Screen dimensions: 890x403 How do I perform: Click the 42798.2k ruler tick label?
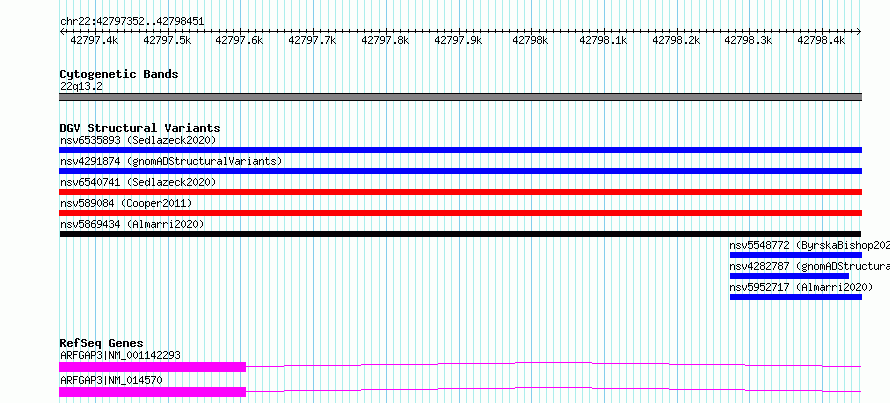(x=676, y=40)
